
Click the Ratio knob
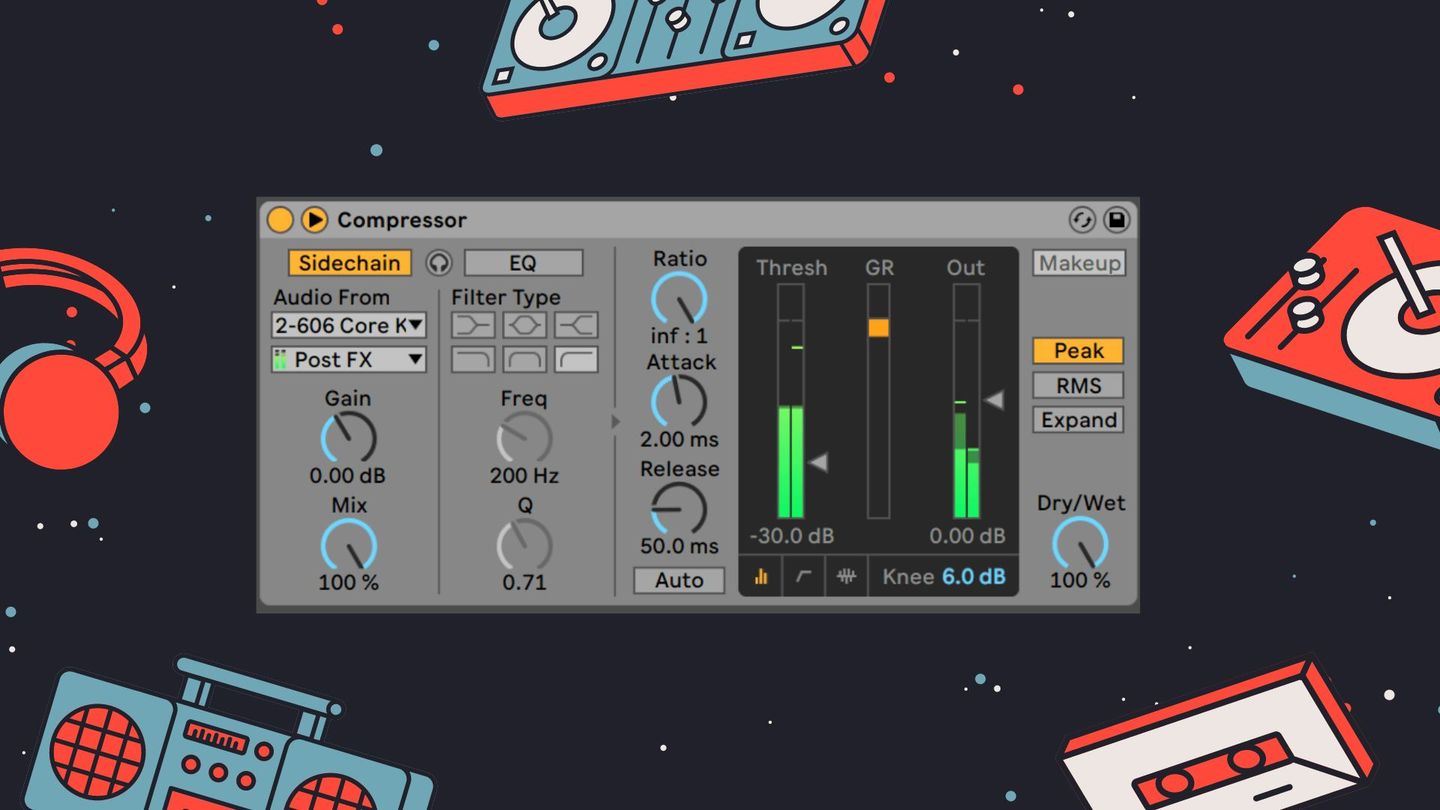coord(679,298)
